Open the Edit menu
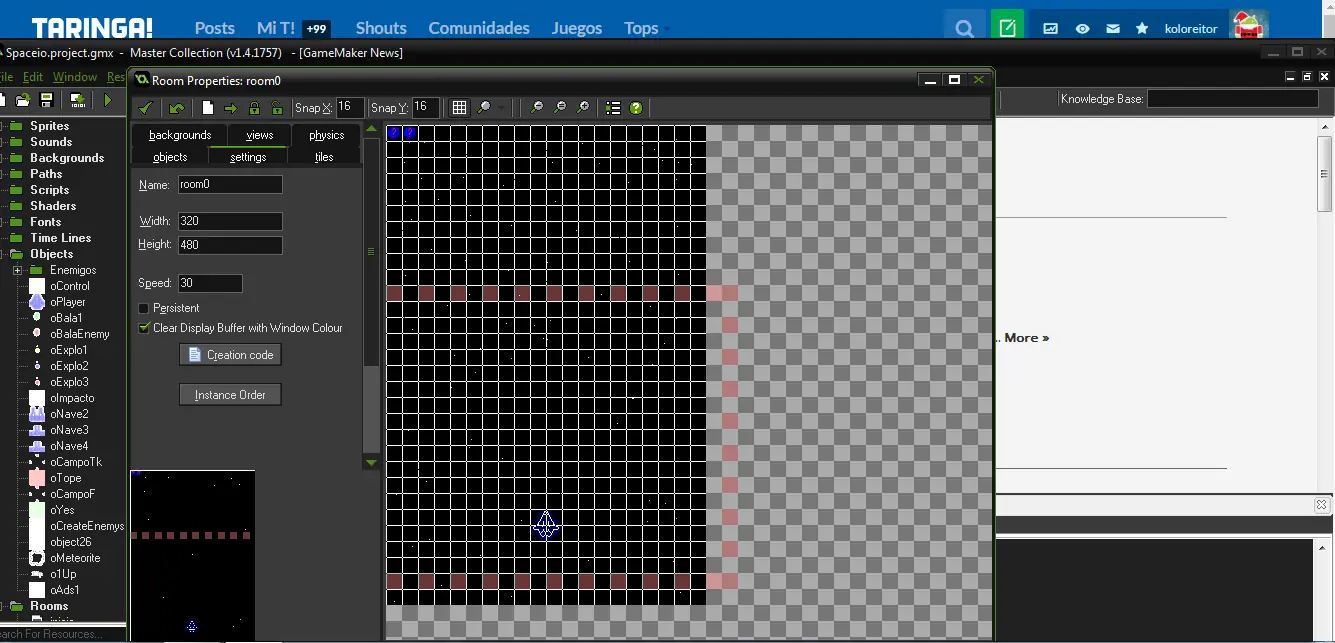This screenshot has height=643, width=1335. pos(33,77)
